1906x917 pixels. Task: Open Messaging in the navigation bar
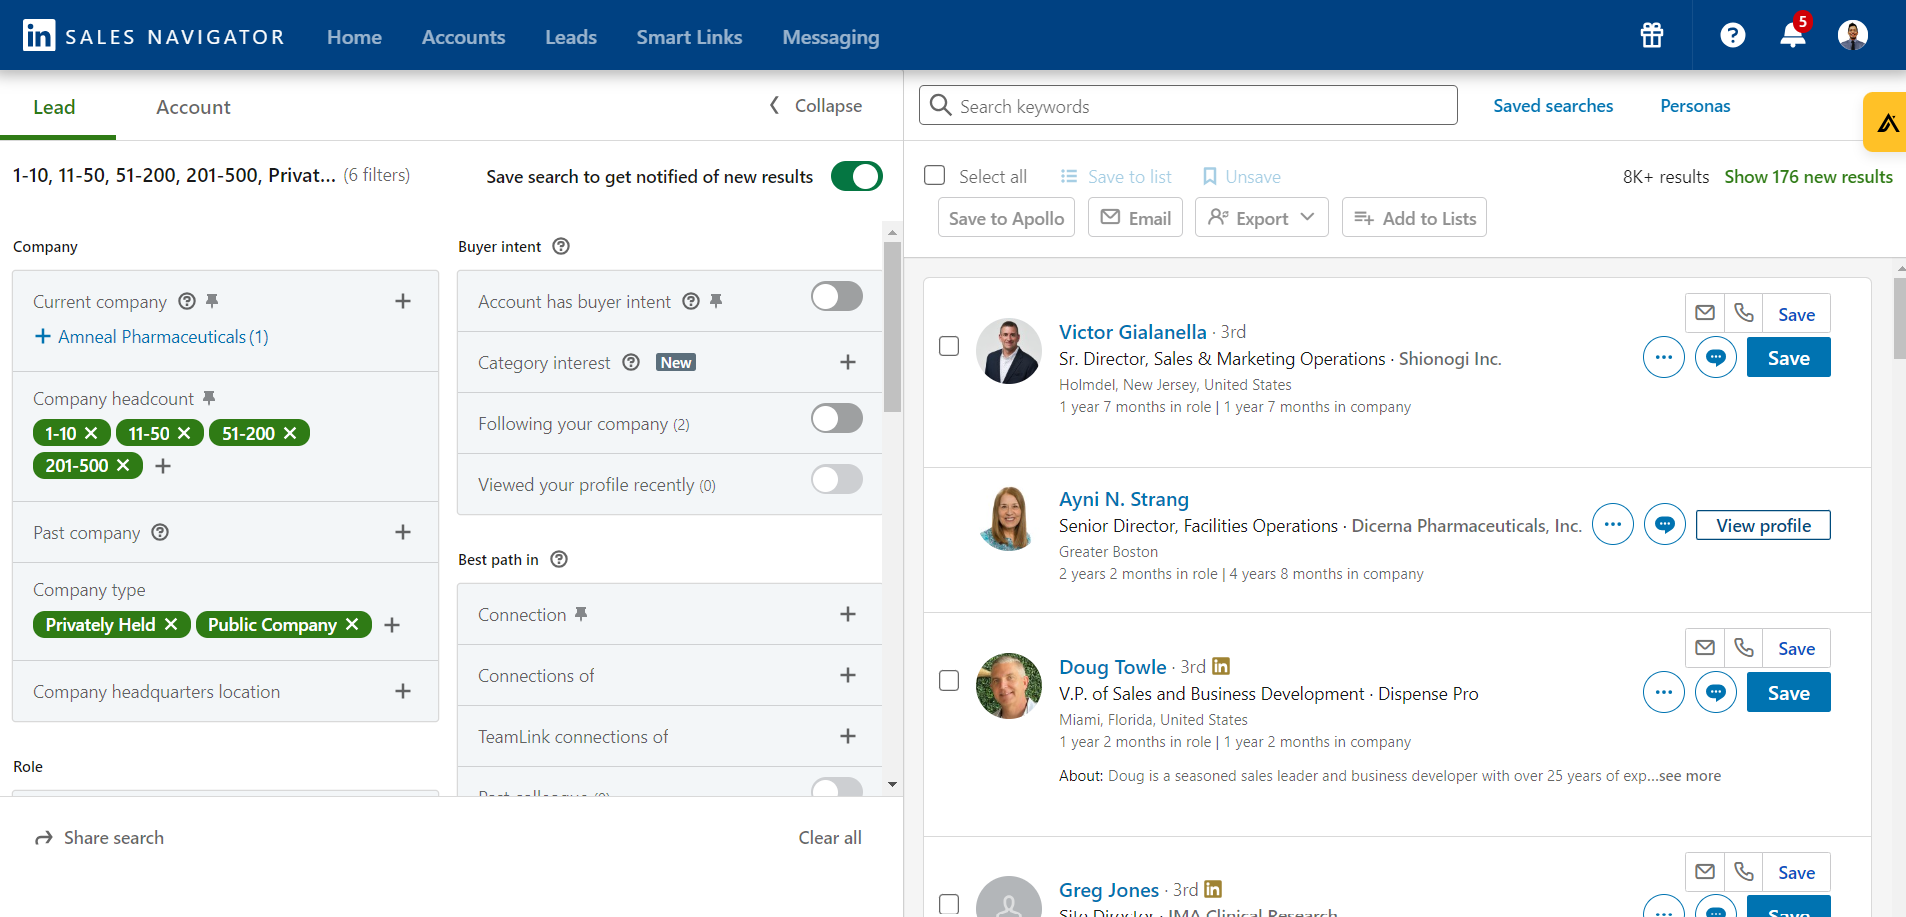pos(831,37)
